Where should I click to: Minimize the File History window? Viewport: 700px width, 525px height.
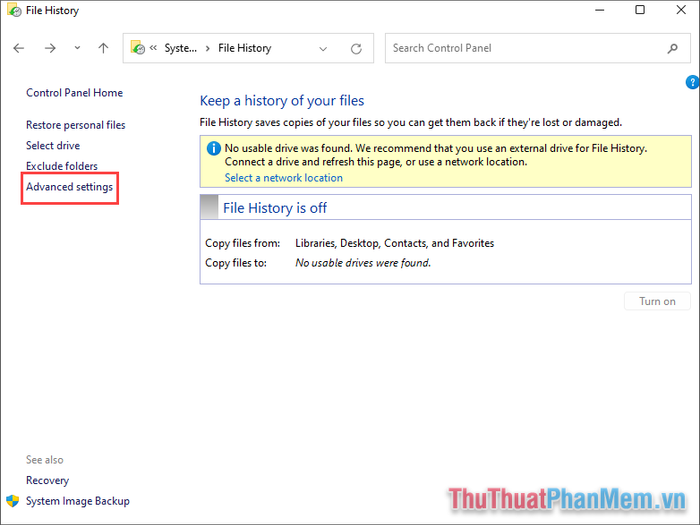pyautogui.click(x=600, y=10)
